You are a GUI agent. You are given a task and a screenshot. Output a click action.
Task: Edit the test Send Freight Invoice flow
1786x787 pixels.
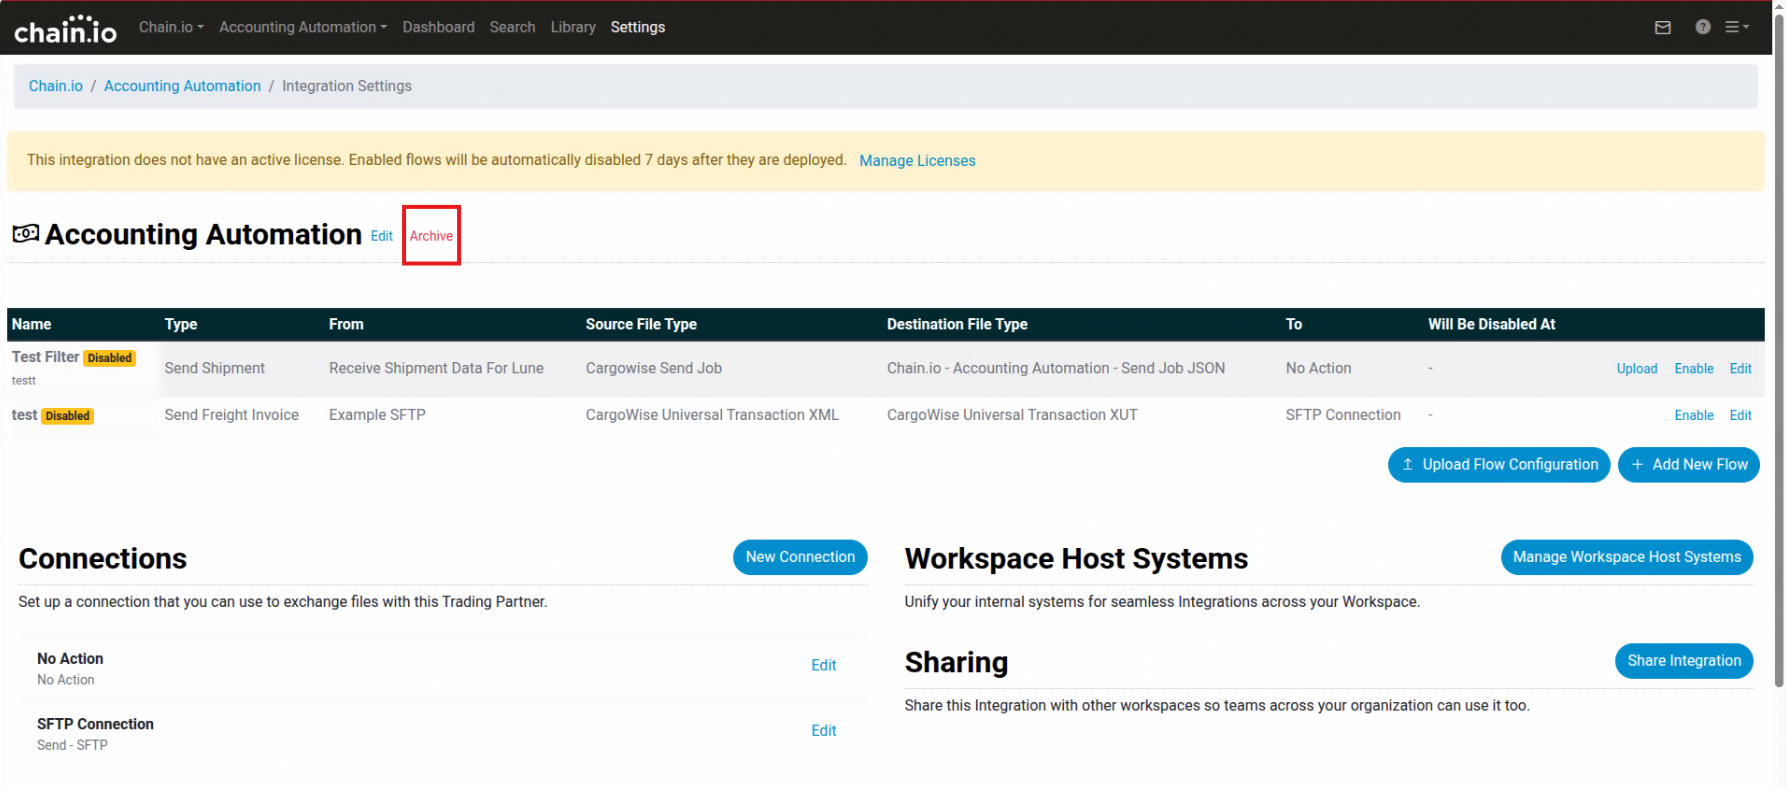coord(1740,415)
